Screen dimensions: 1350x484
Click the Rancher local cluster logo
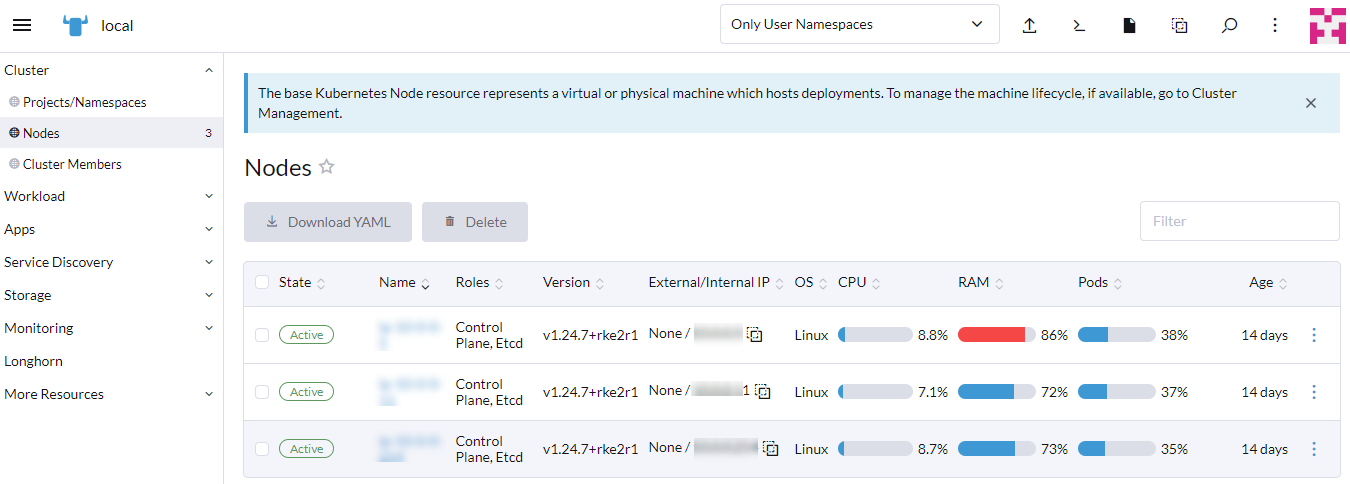coord(75,25)
